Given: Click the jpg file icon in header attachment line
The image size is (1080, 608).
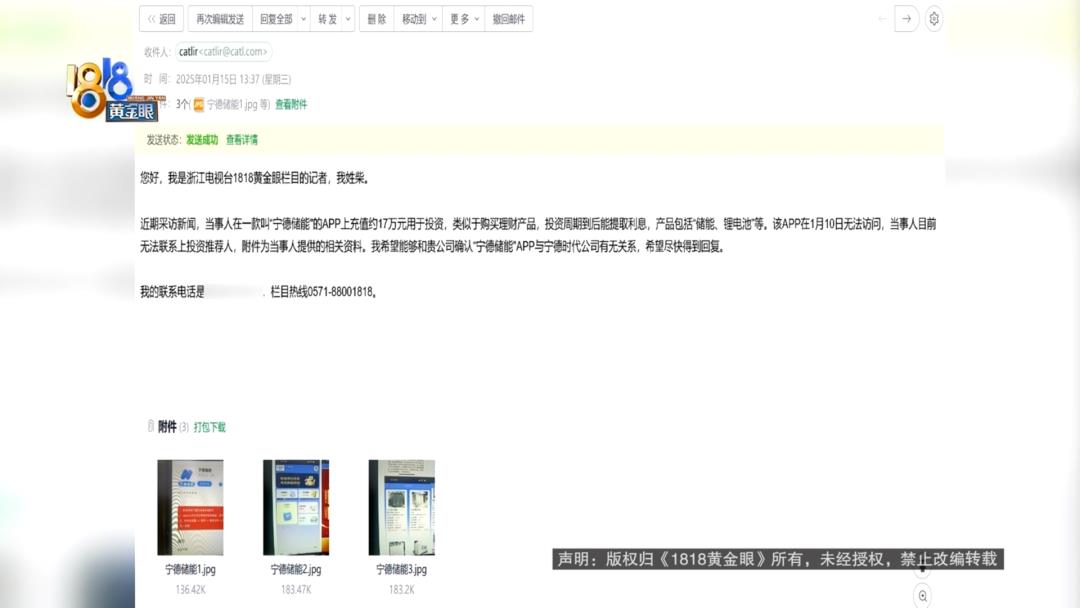Looking at the screenshot, I should pos(198,105).
